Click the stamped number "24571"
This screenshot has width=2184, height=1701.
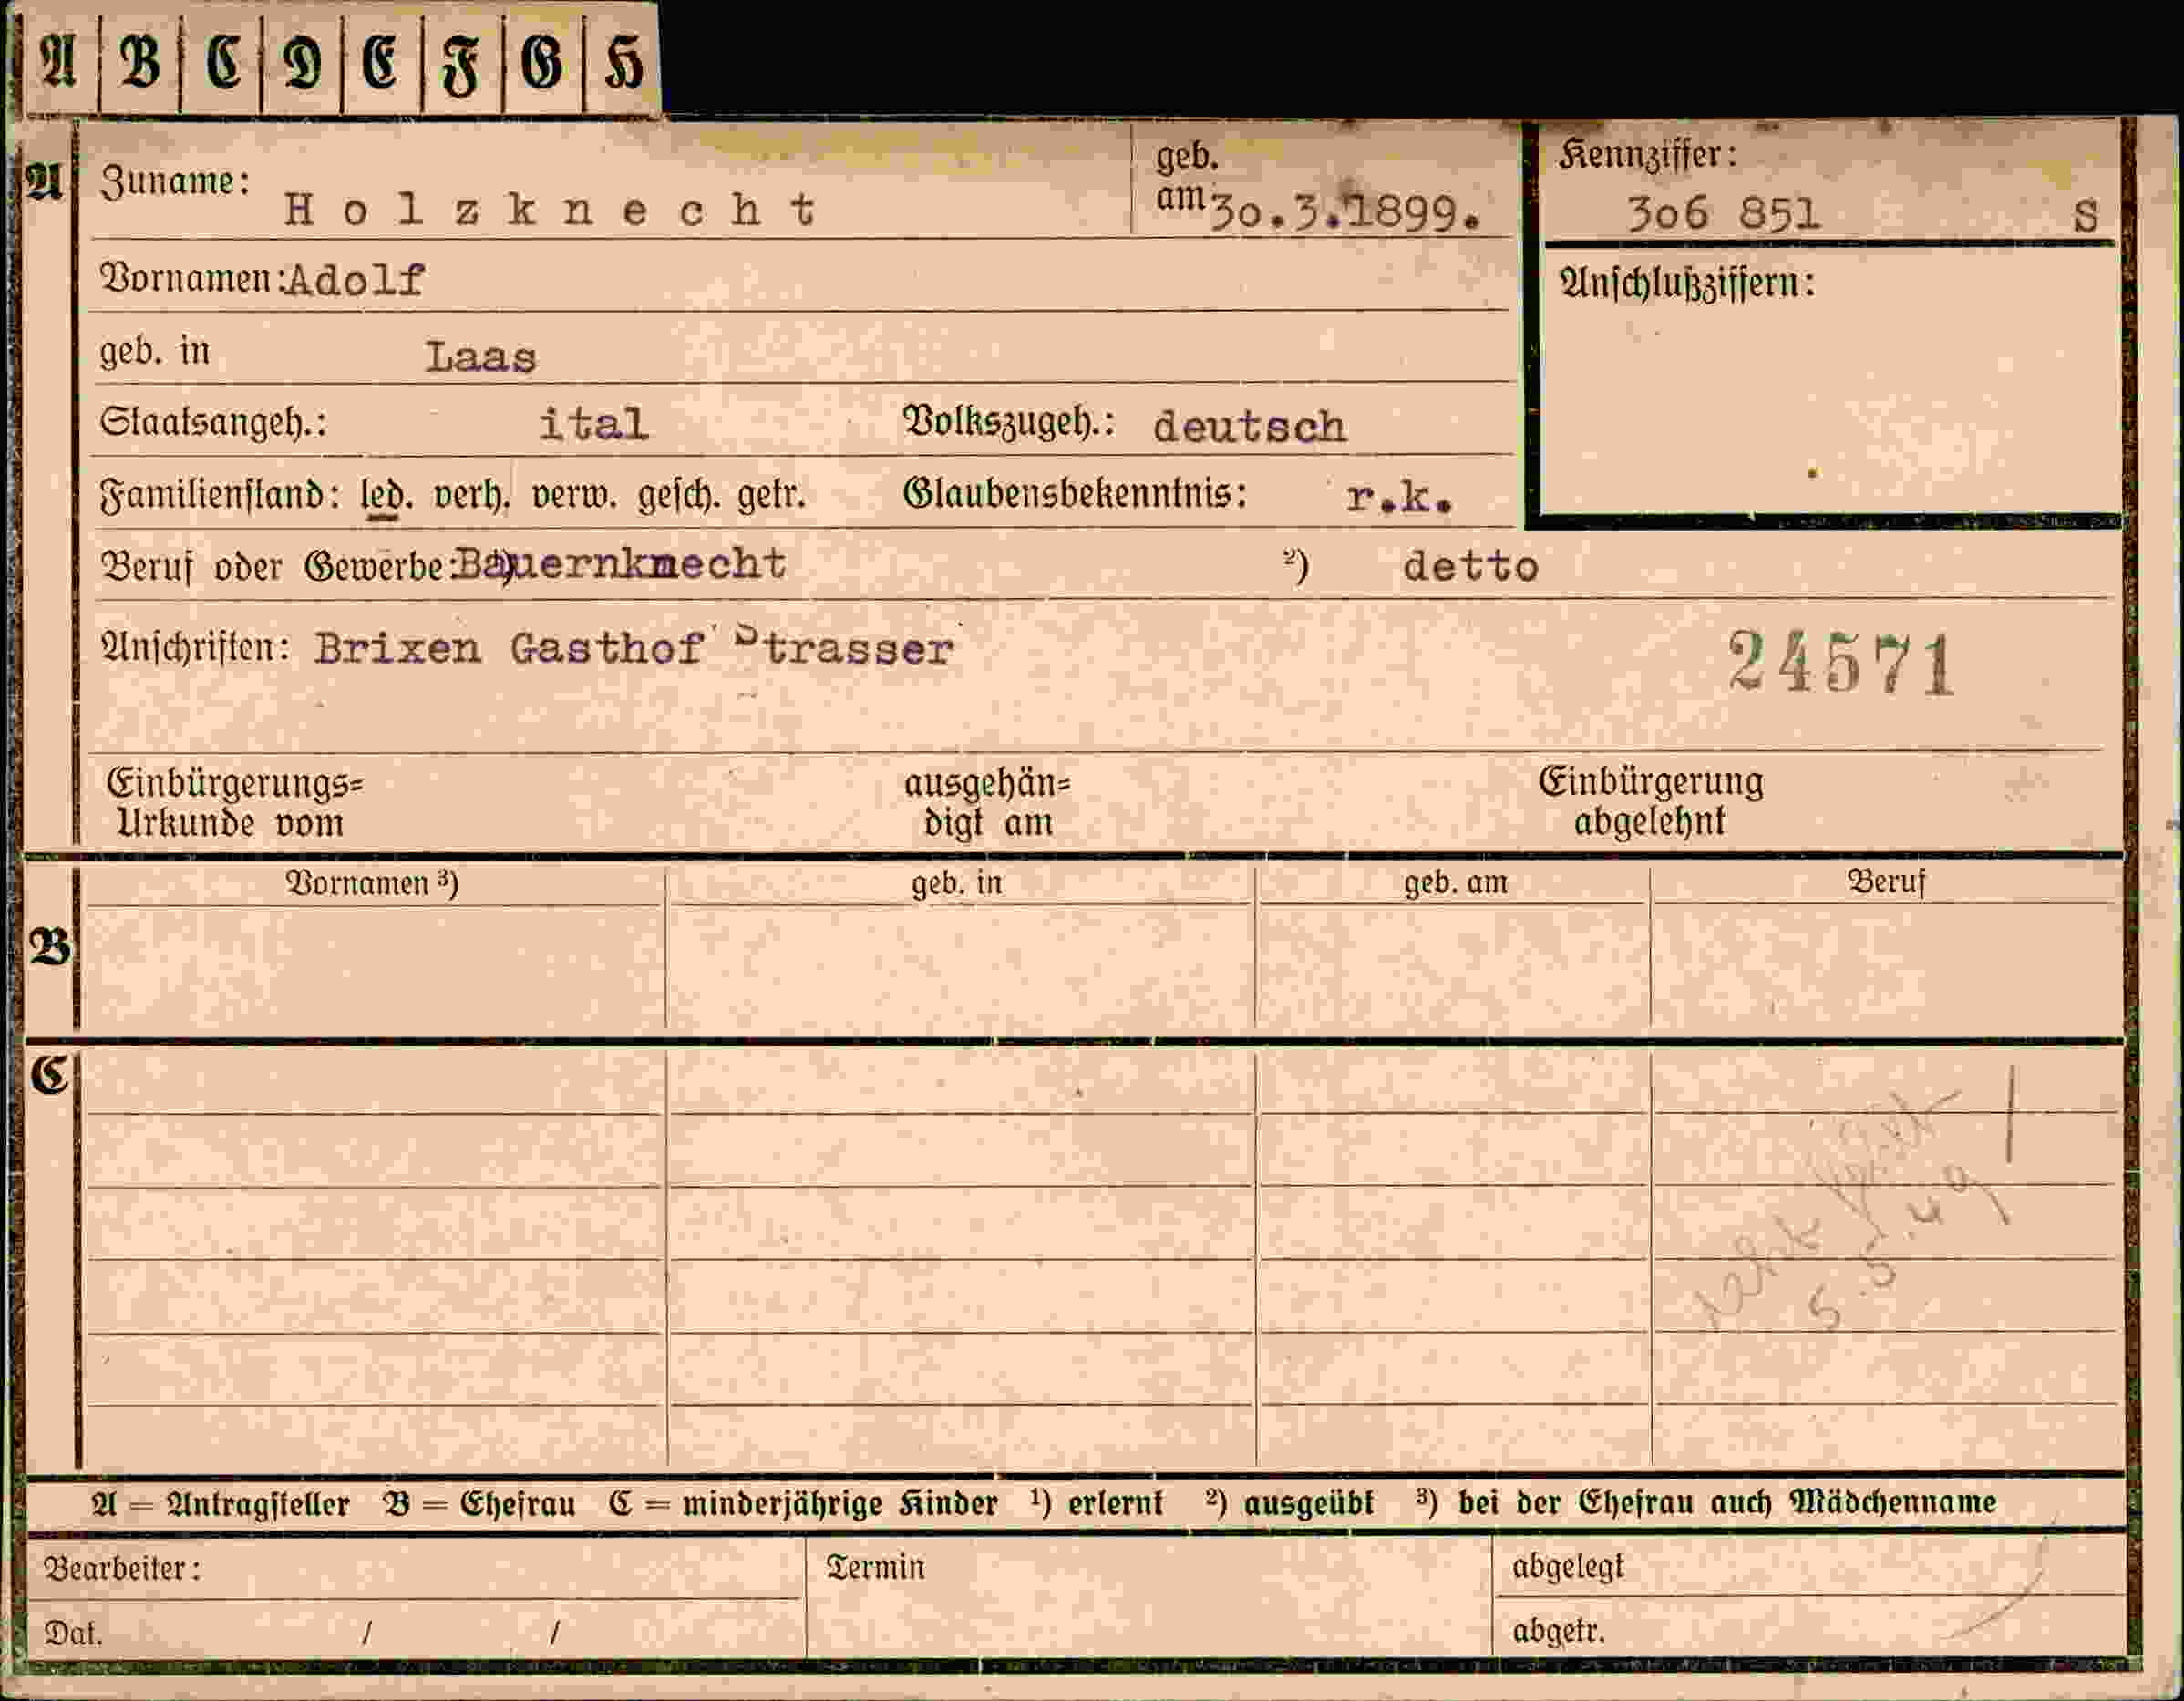1842,663
